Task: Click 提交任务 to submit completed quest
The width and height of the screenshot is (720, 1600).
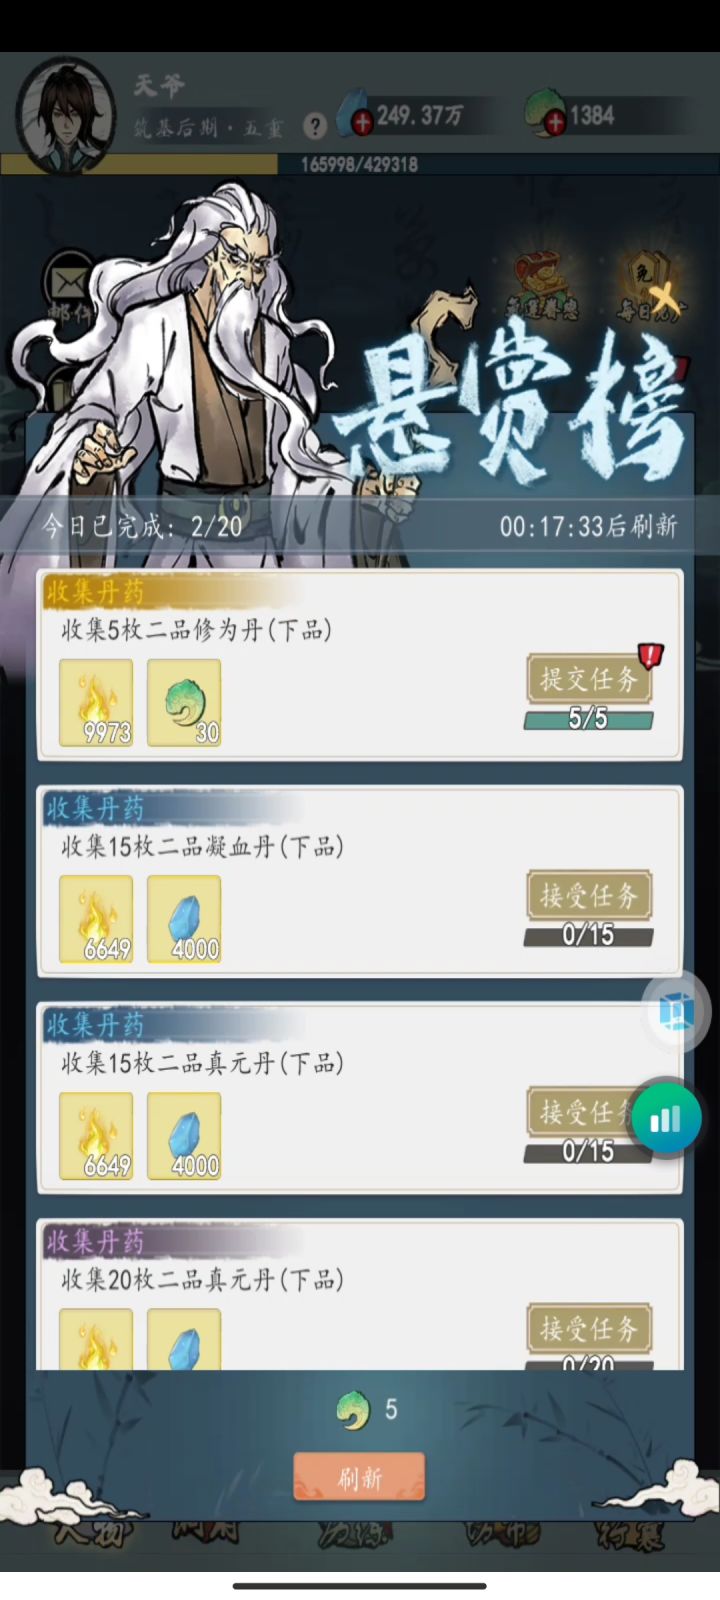Action: click(588, 679)
